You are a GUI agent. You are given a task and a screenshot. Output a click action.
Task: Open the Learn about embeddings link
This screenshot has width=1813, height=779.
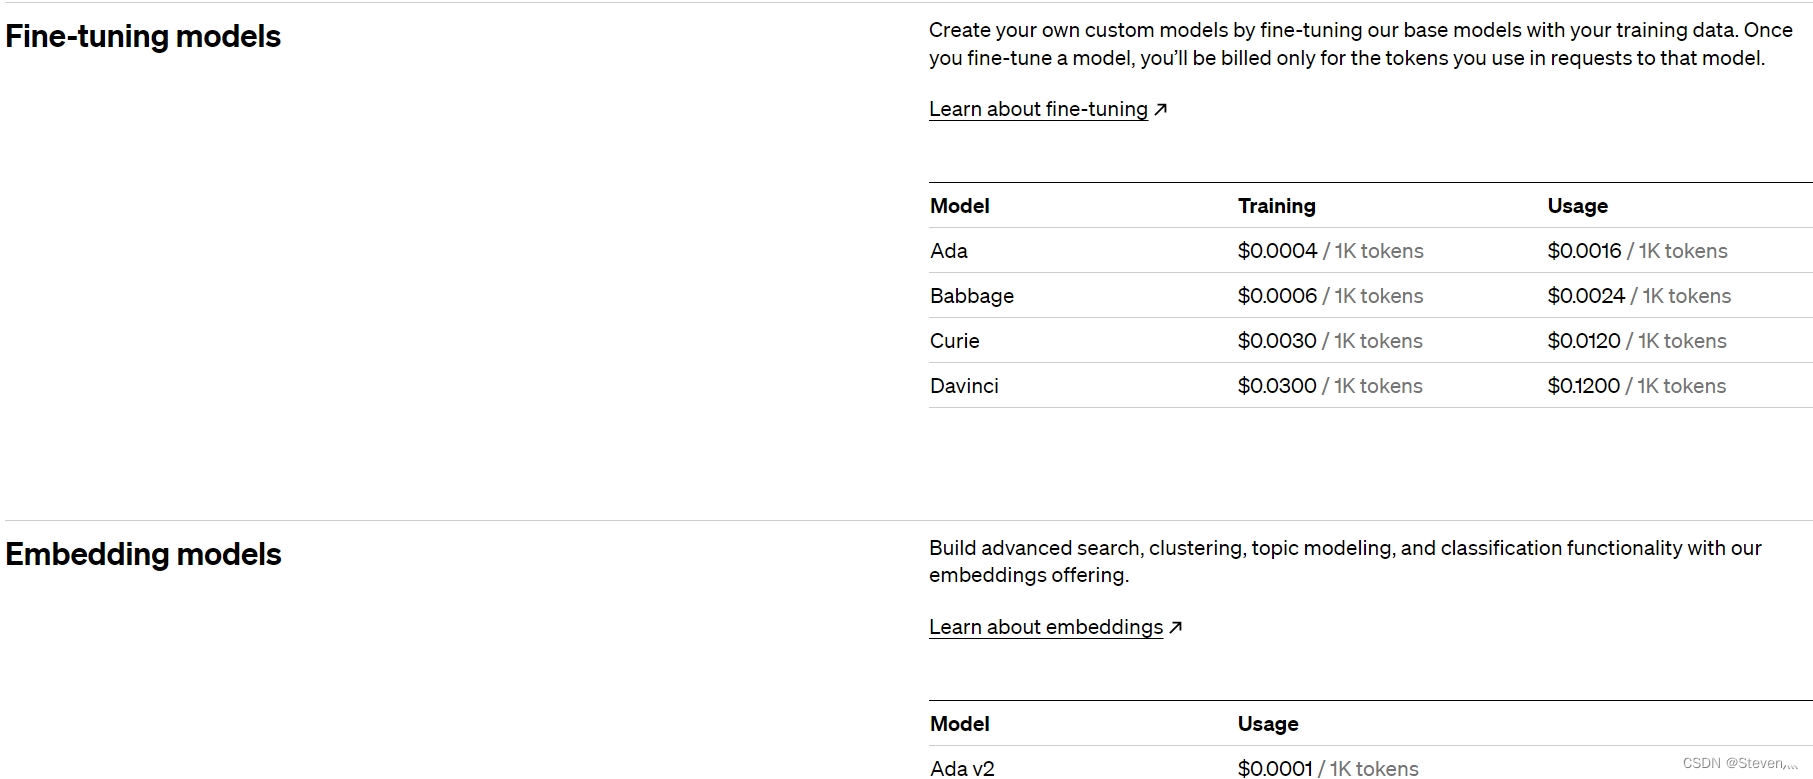(x=1046, y=627)
